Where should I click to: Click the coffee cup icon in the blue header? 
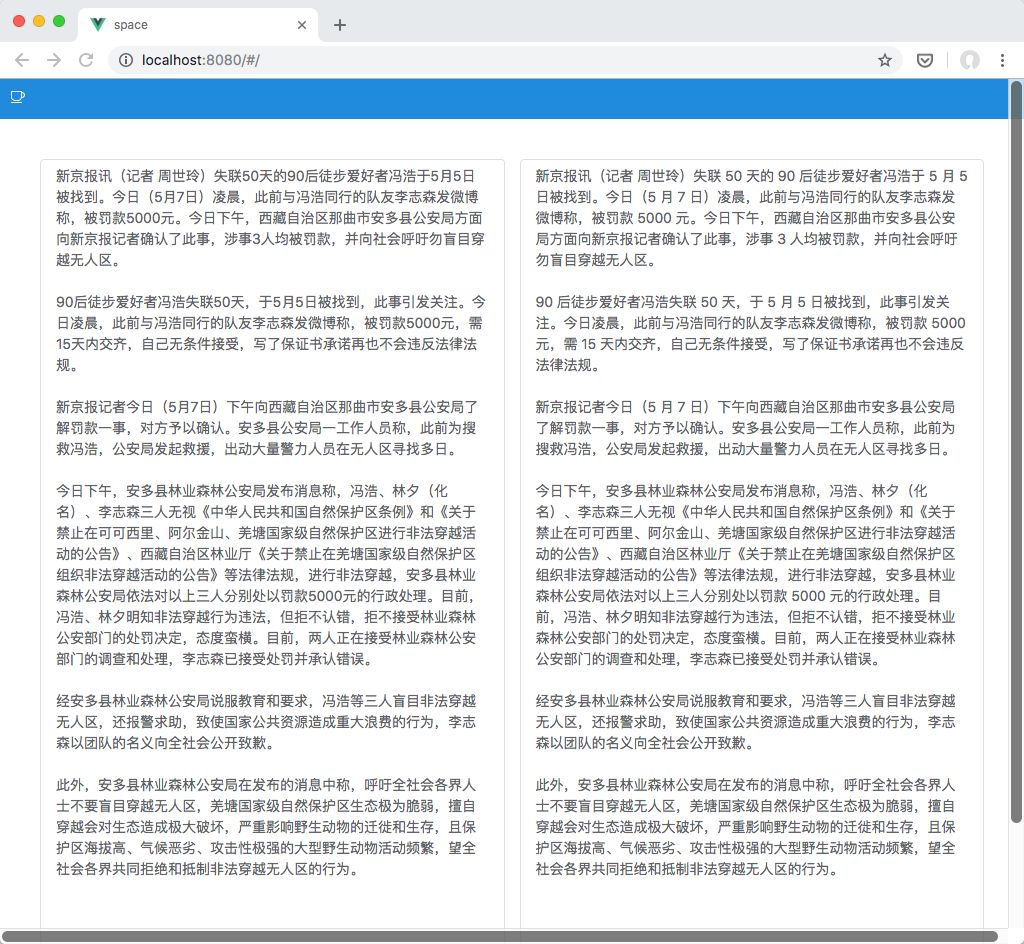coord(16,96)
